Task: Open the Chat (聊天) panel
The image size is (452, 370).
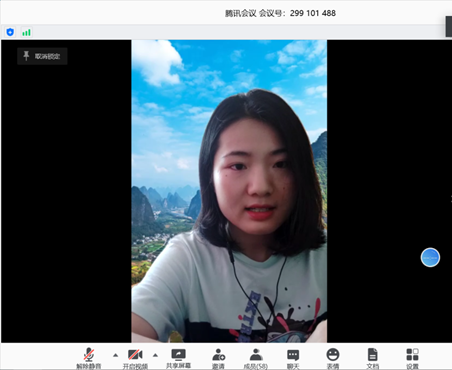Action: (x=293, y=358)
